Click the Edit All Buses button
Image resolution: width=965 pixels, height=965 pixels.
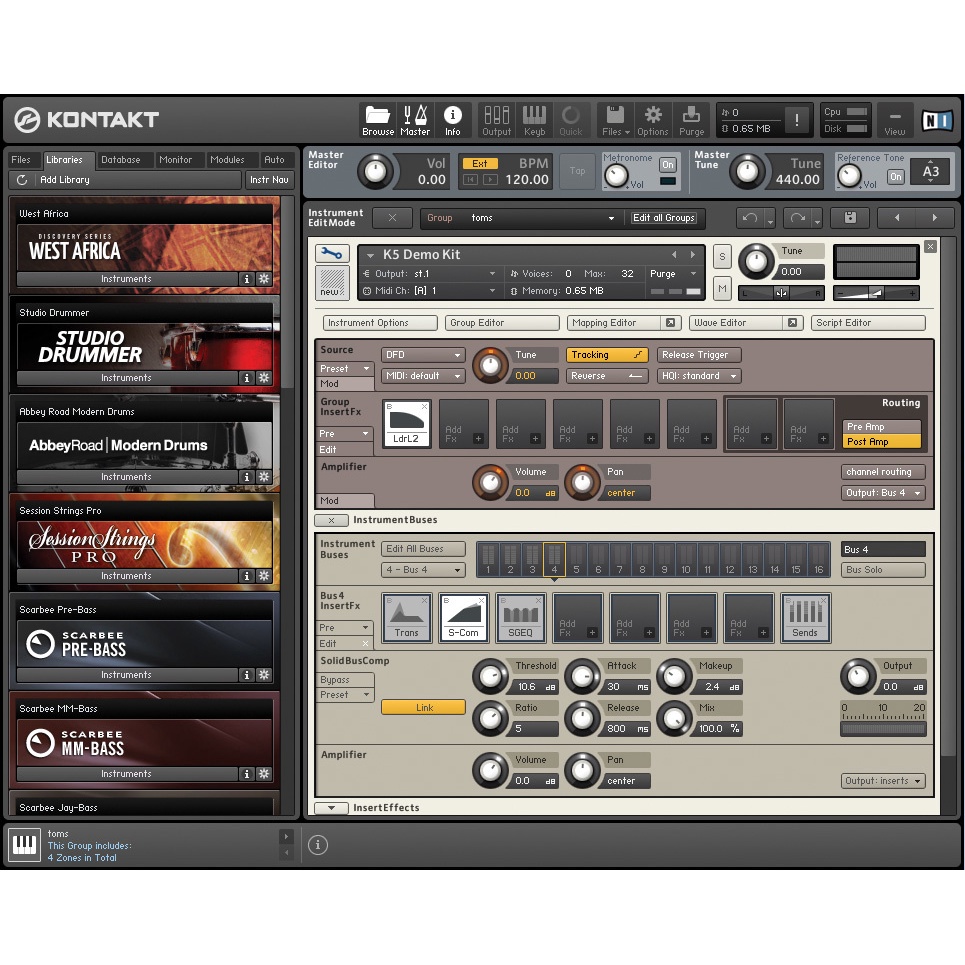click(424, 549)
